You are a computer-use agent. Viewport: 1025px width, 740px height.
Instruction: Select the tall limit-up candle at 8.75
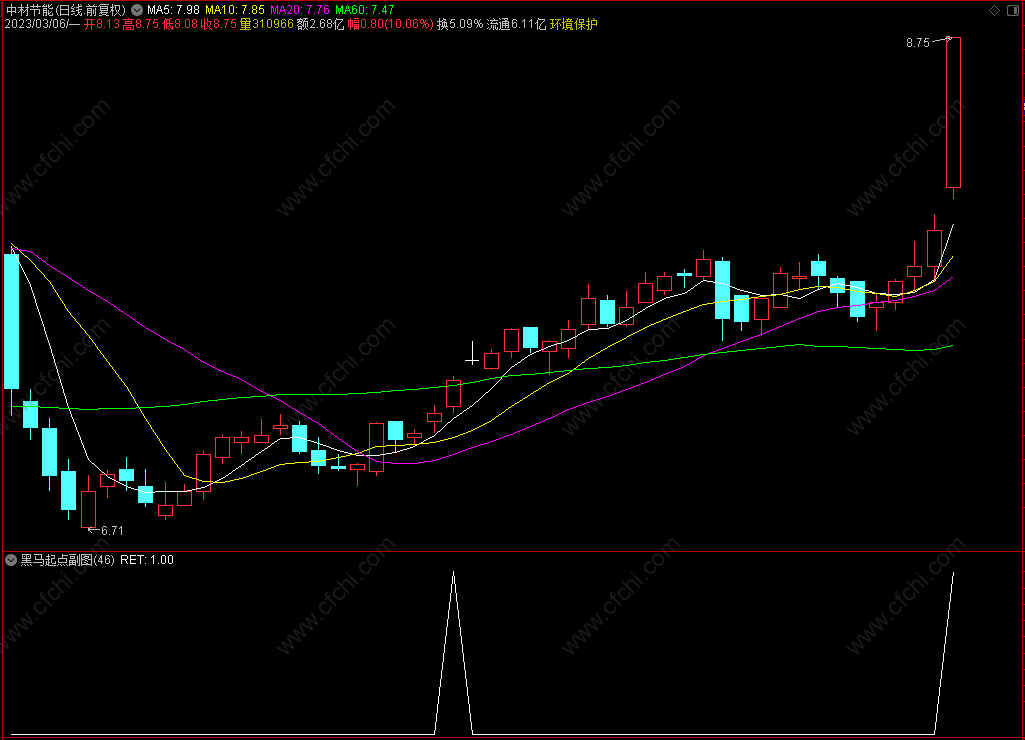point(954,112)
